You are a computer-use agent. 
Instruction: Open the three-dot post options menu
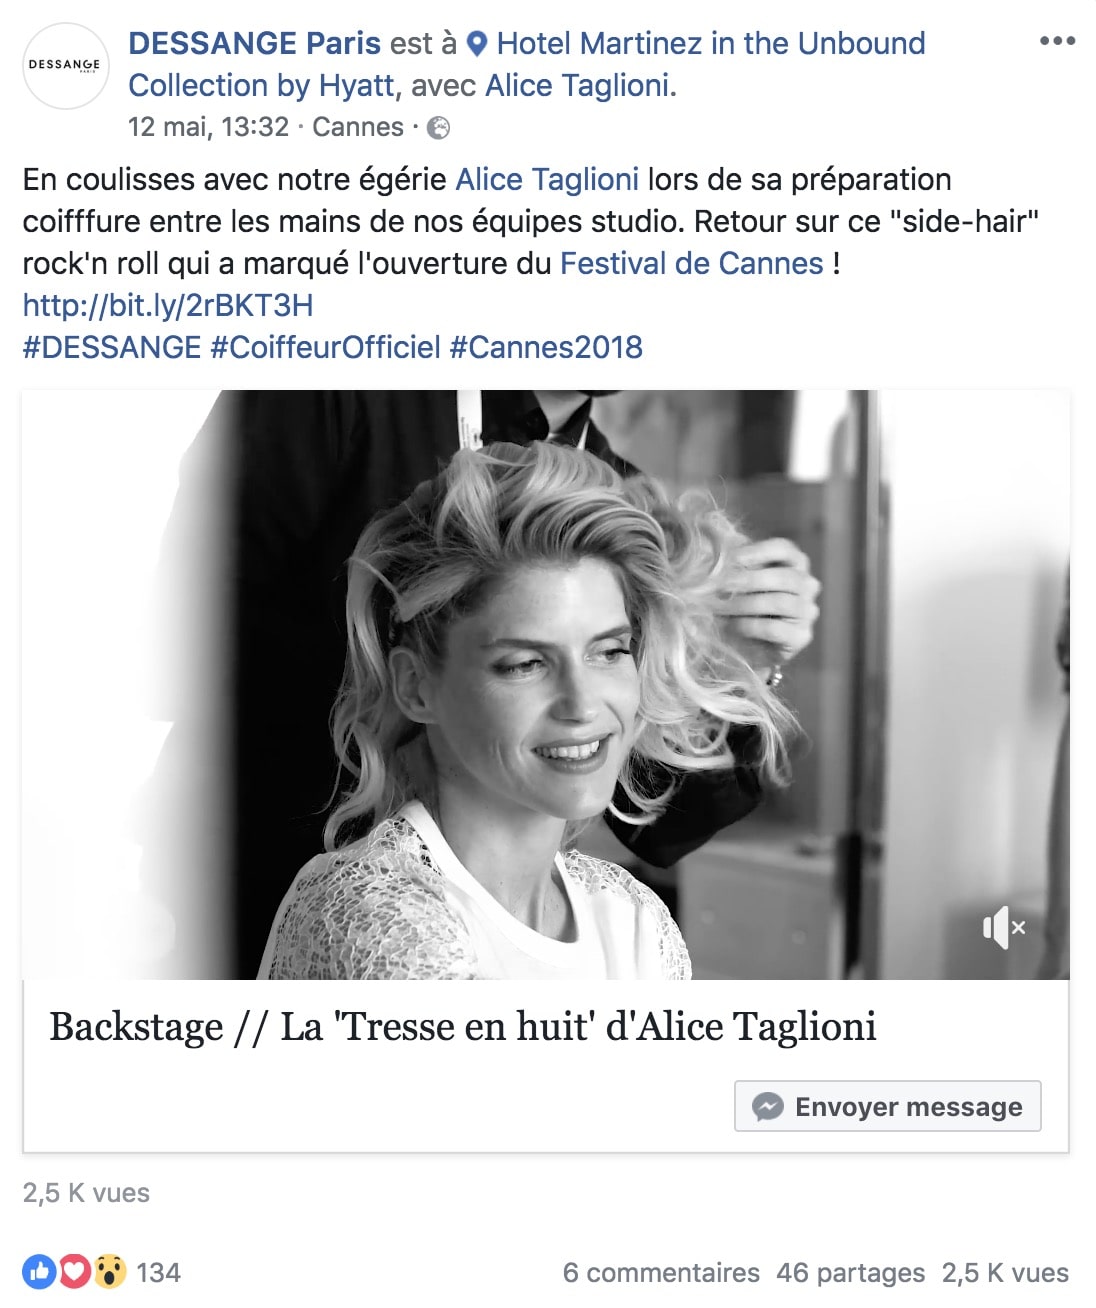[x=1057, y=41]
